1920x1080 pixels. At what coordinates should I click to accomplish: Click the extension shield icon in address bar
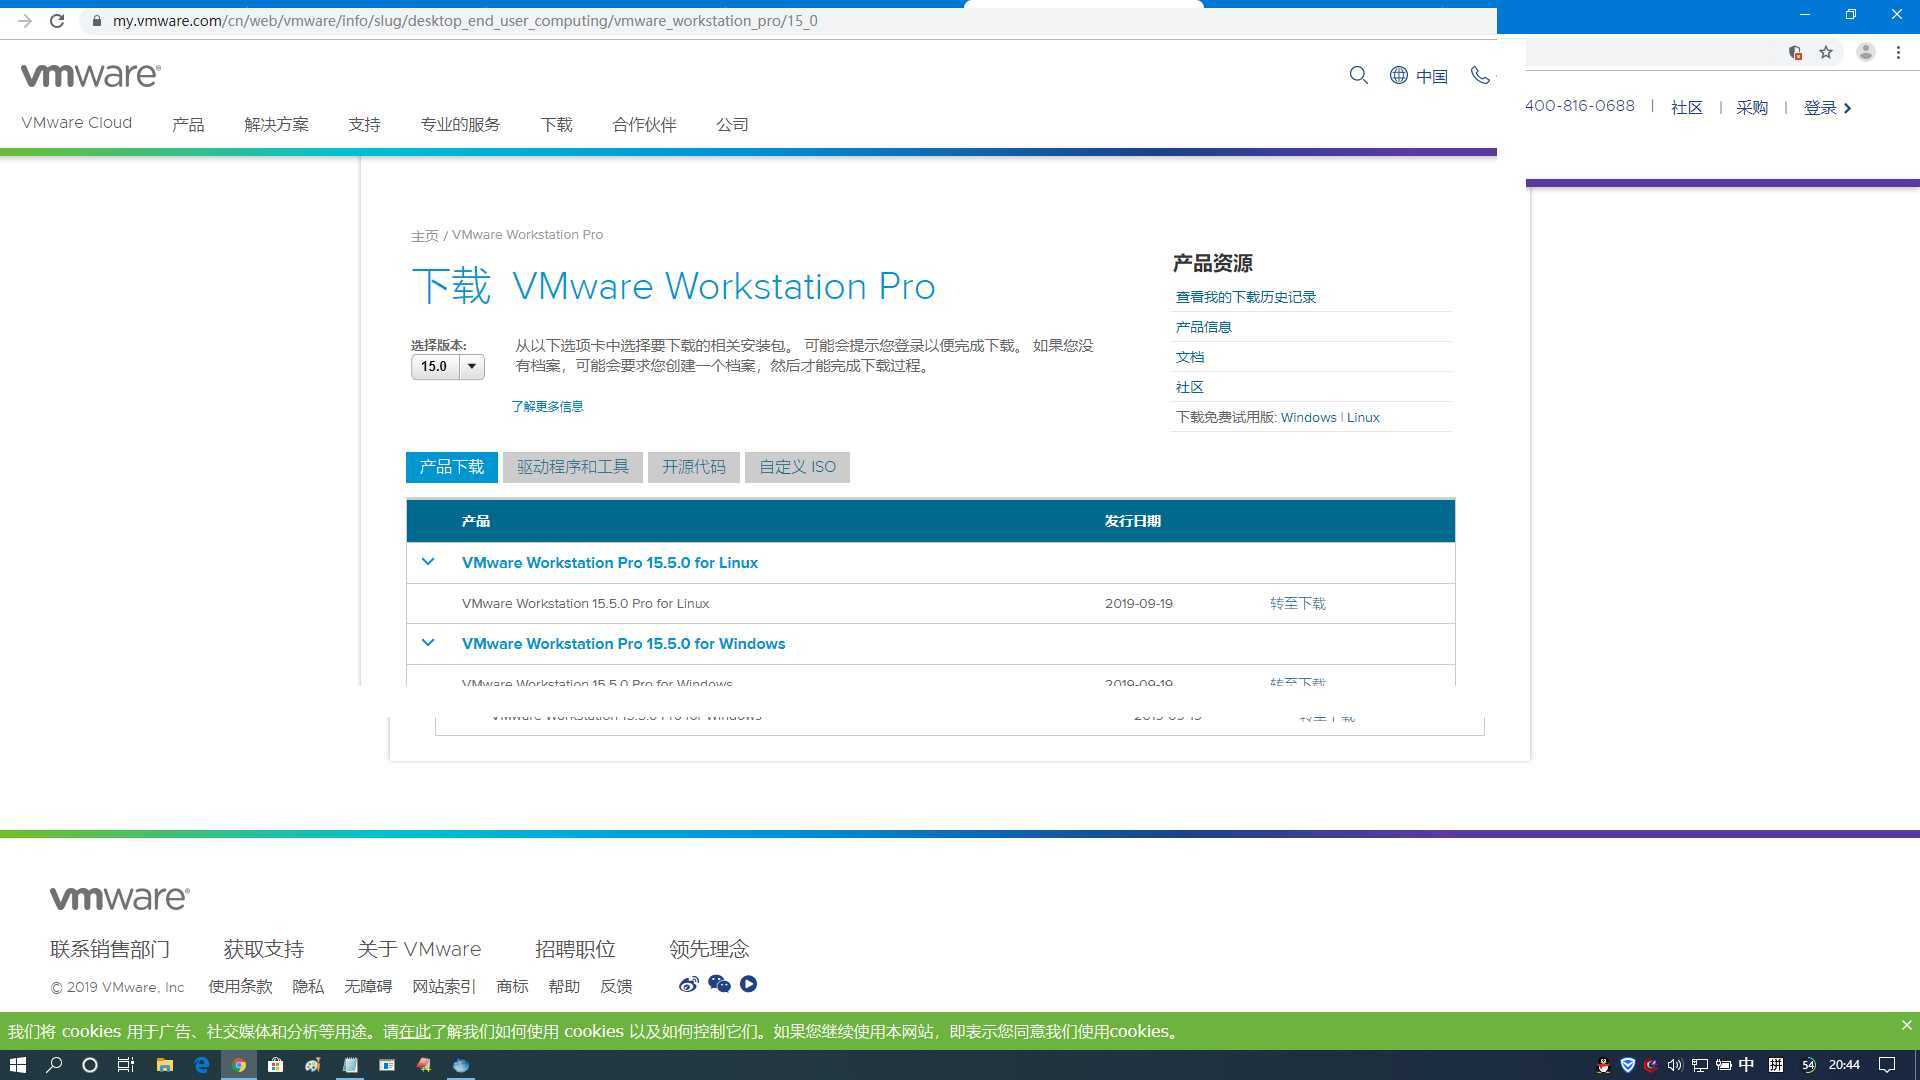click(x=1795, y=52)
